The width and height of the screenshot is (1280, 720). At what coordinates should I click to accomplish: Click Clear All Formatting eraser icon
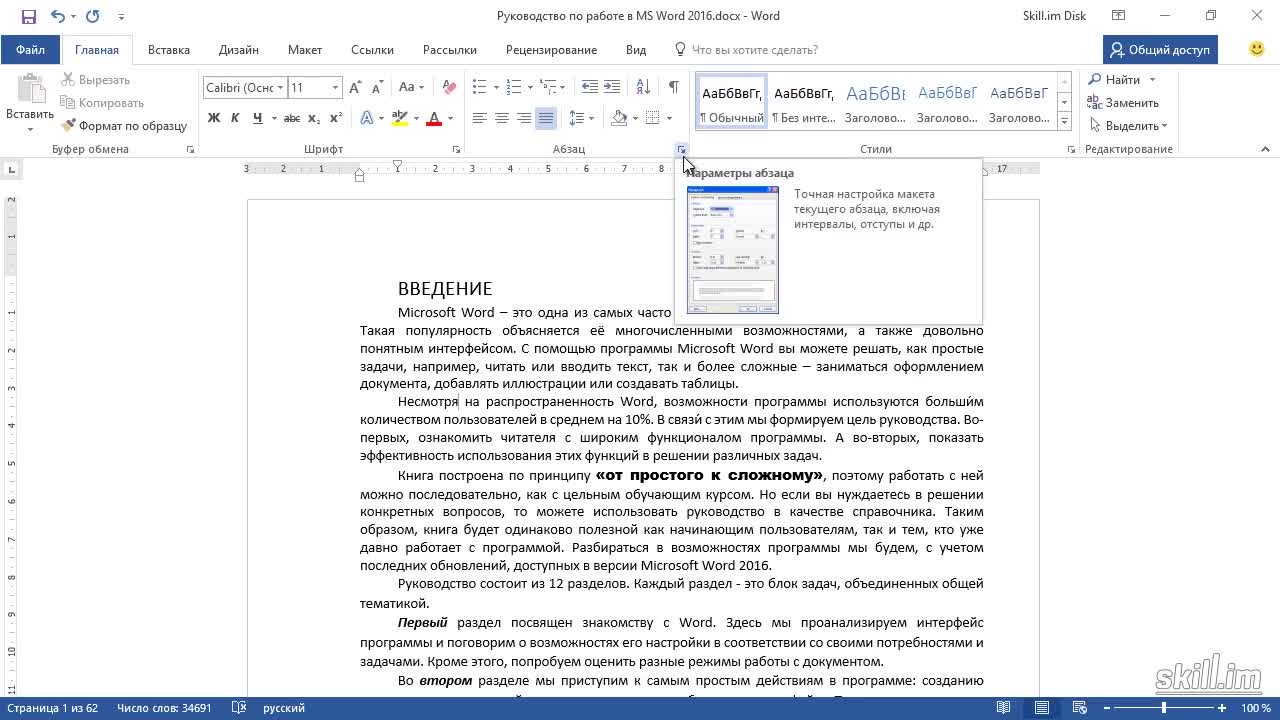[449, 88]
